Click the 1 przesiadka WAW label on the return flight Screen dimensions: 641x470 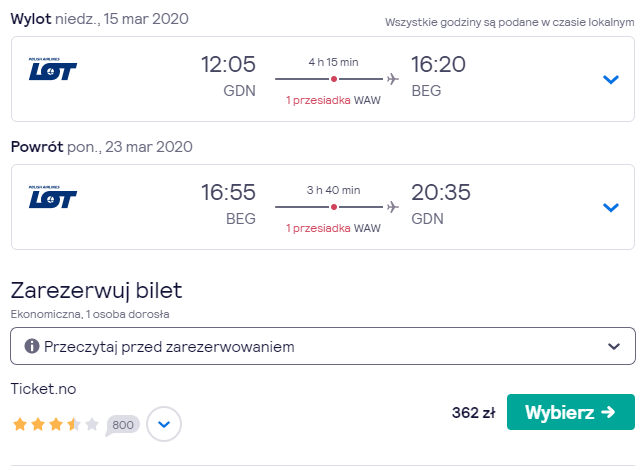pos(333,228)
